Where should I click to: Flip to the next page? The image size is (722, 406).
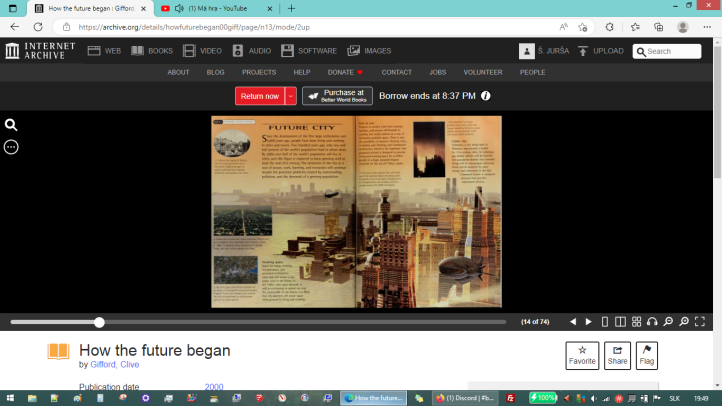(x=588, y=322)
